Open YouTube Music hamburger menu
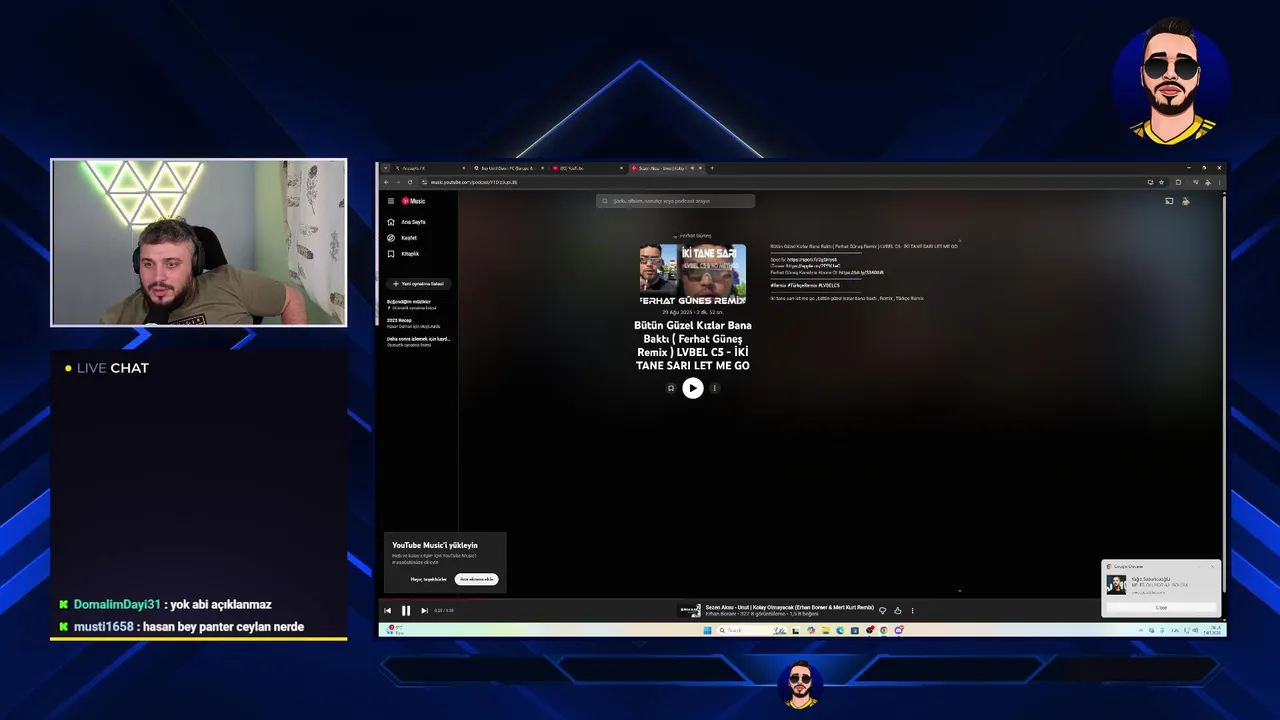The height and width of the screenshot is (720, 1280). click(x=391, y=201)
